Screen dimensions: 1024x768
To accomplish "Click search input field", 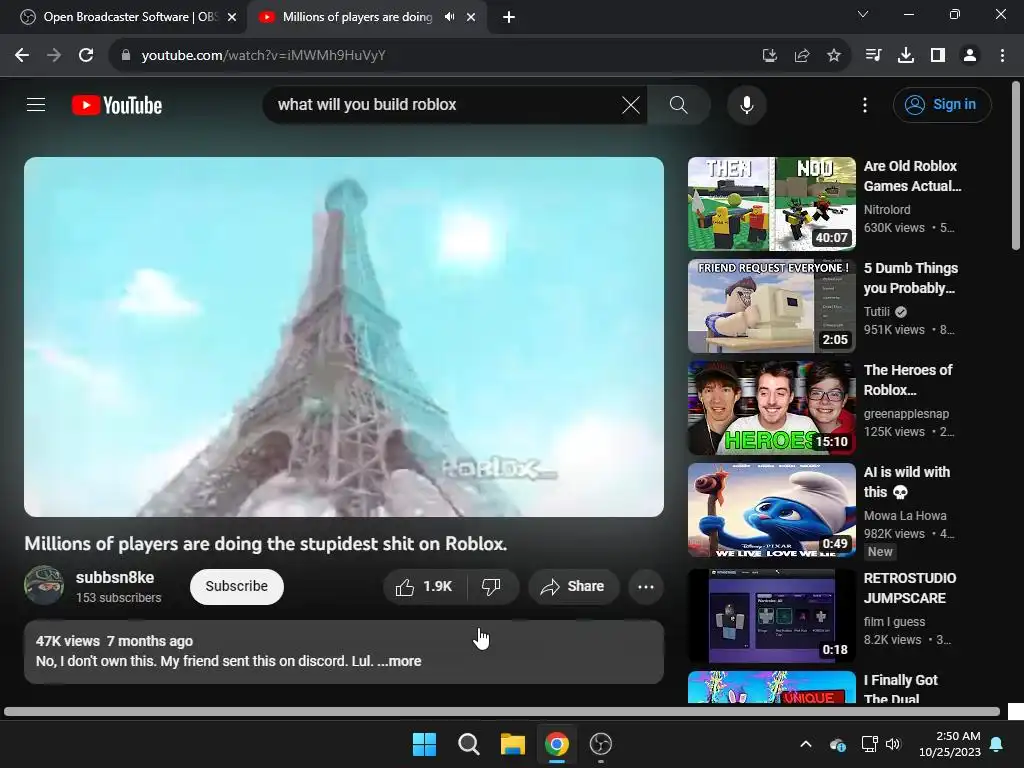I will point(444,104).
